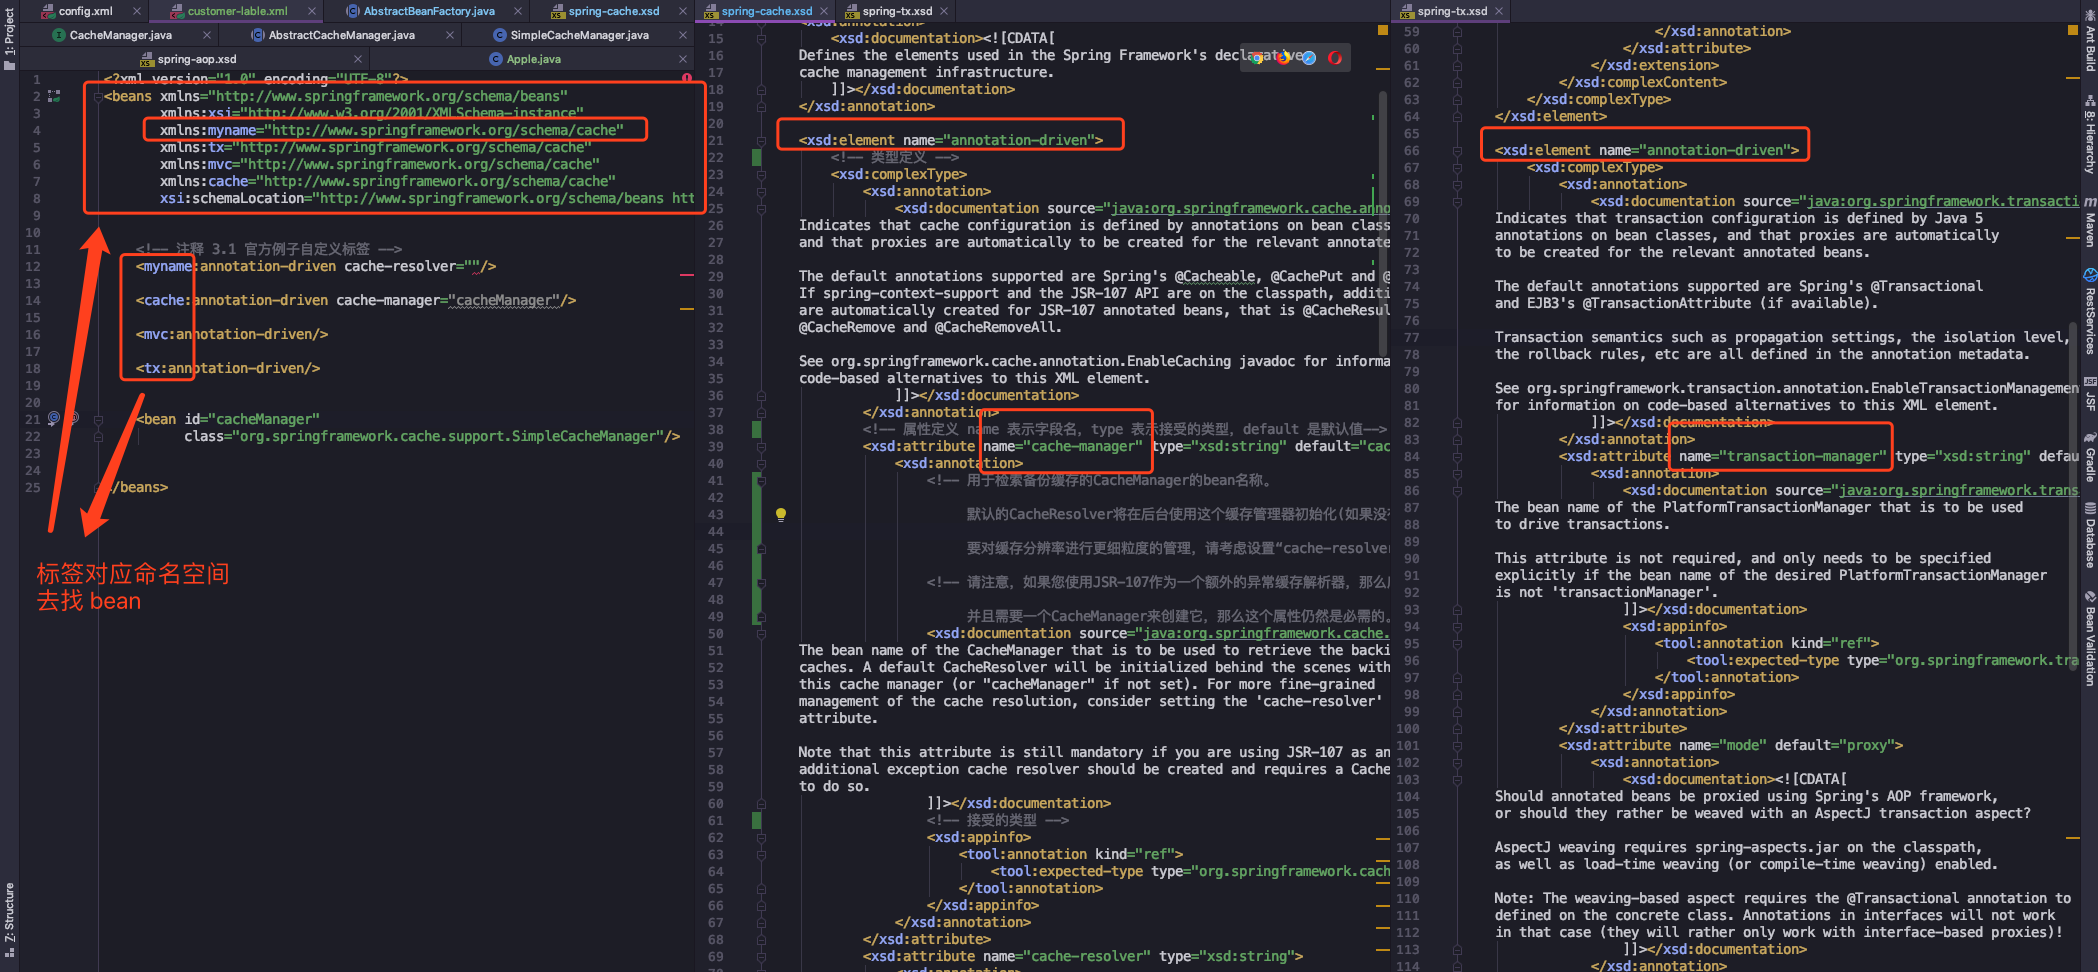Open the Gradle tool window
2098x972 pixels.
pos(2089,456)
